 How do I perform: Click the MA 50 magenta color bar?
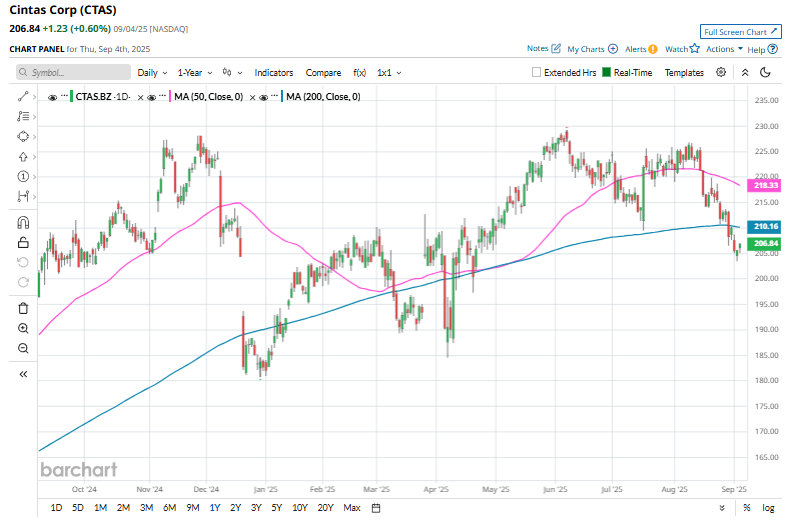(171, 96)
